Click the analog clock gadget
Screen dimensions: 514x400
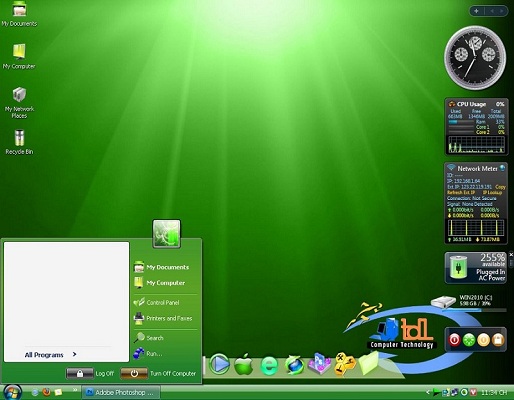click(475, 58)
